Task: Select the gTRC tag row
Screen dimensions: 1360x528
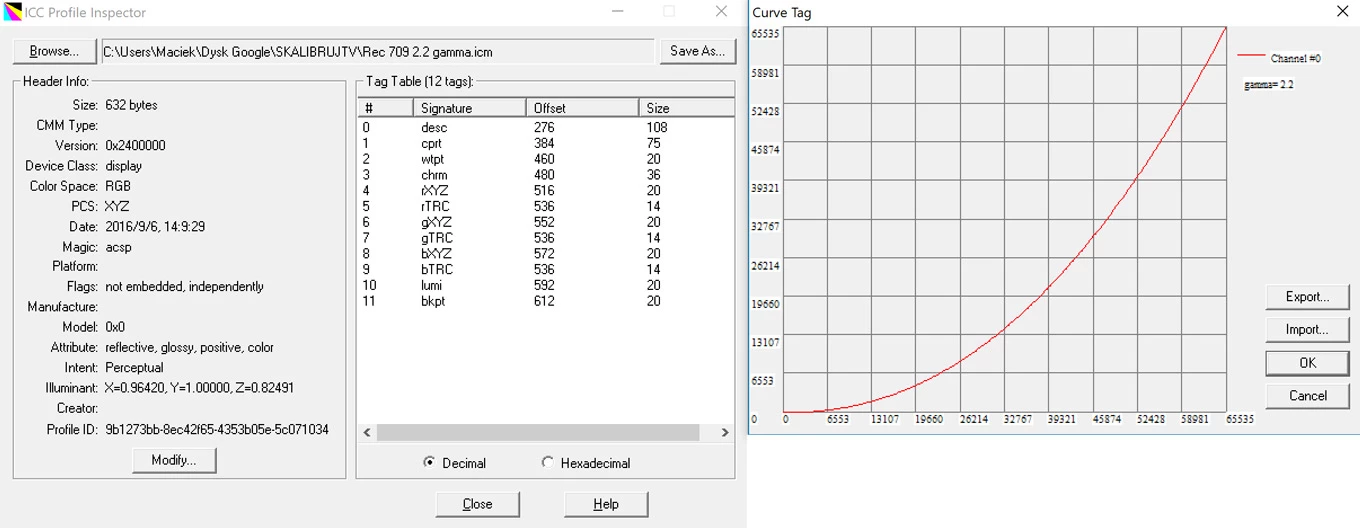Action: coord(545,238)
